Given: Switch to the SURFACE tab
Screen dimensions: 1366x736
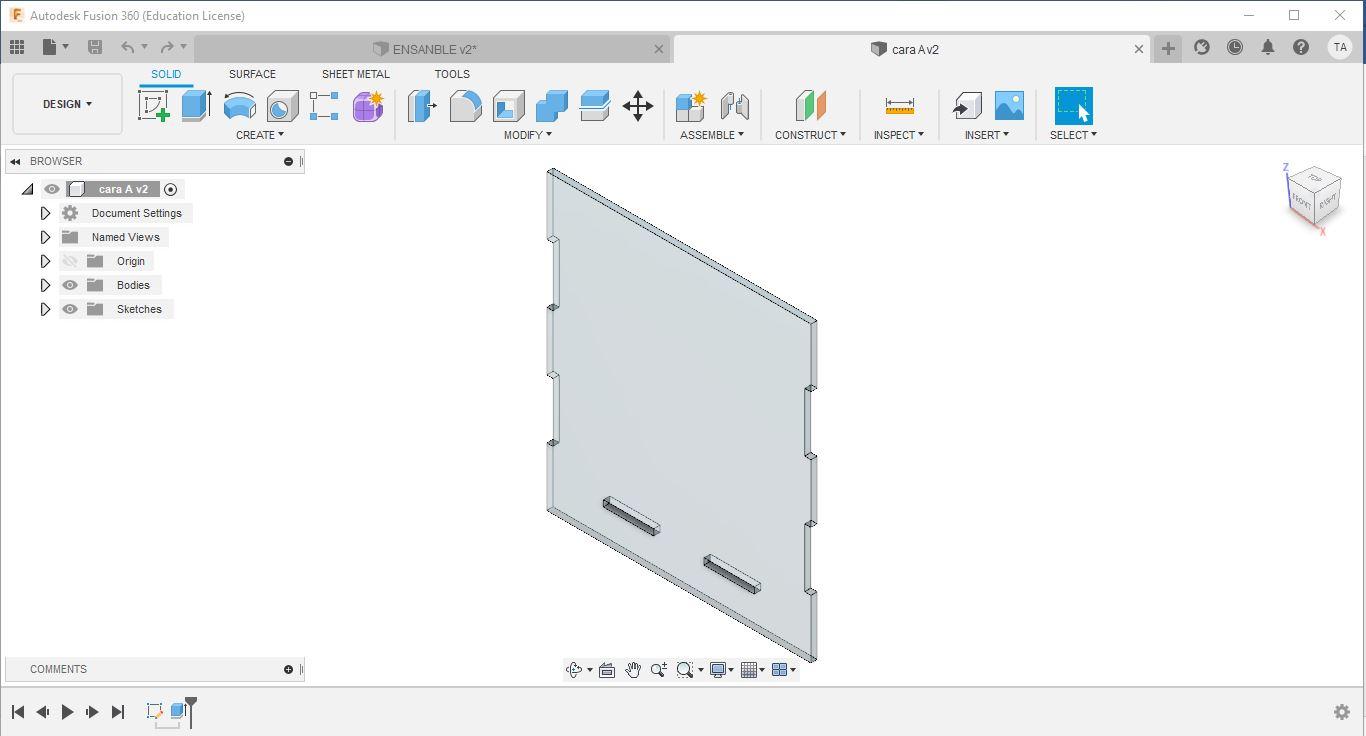Looking at the screenshot, I should click(252, 74).
